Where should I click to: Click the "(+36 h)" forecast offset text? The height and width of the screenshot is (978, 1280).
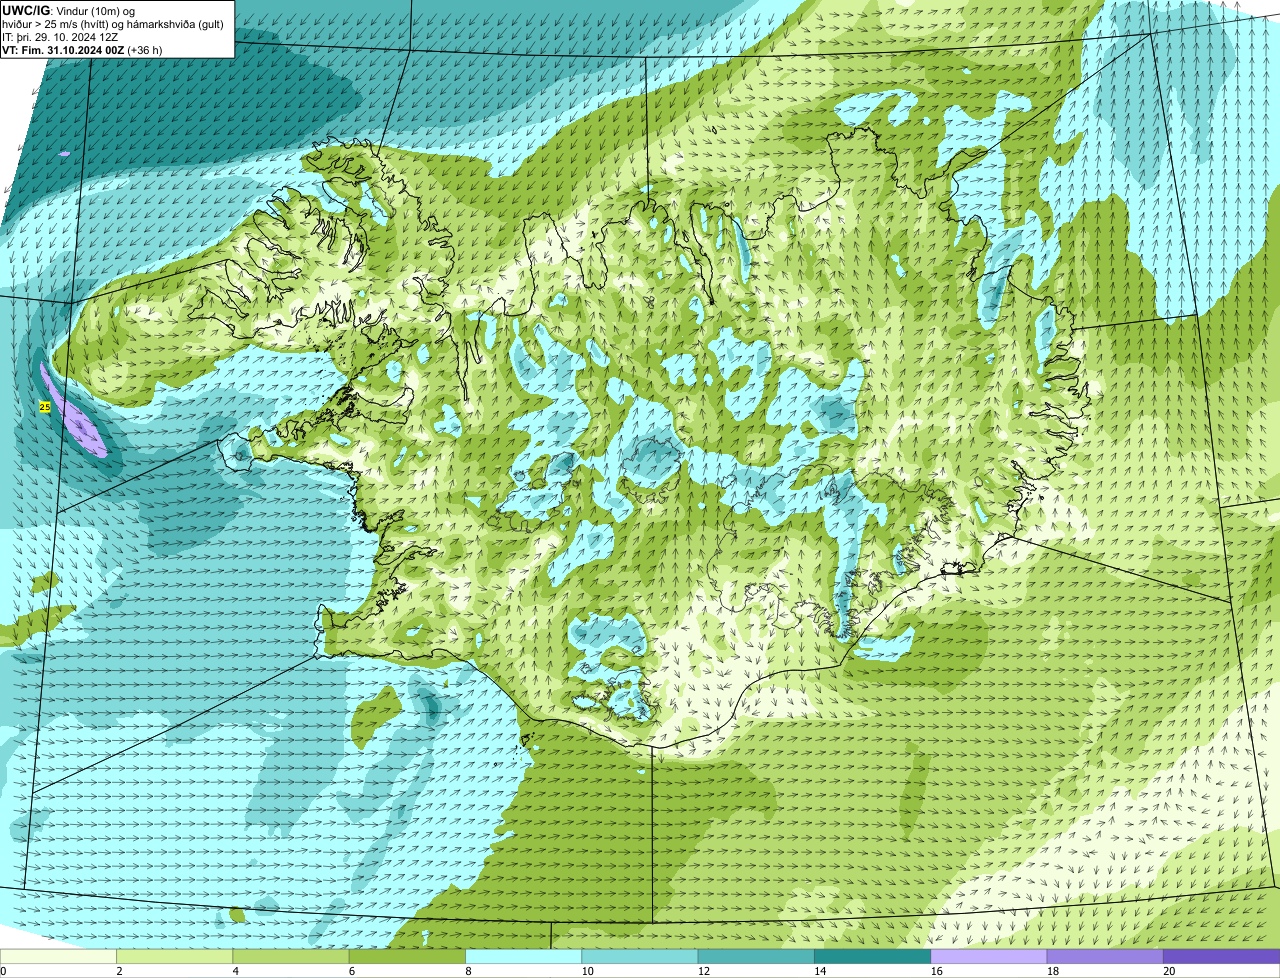click(x=145, y=49)
